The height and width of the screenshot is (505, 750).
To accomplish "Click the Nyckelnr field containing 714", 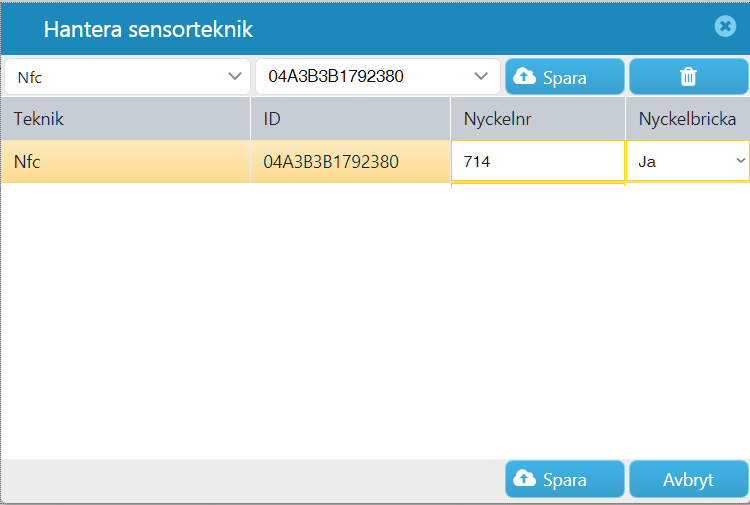I will [538, 161].
